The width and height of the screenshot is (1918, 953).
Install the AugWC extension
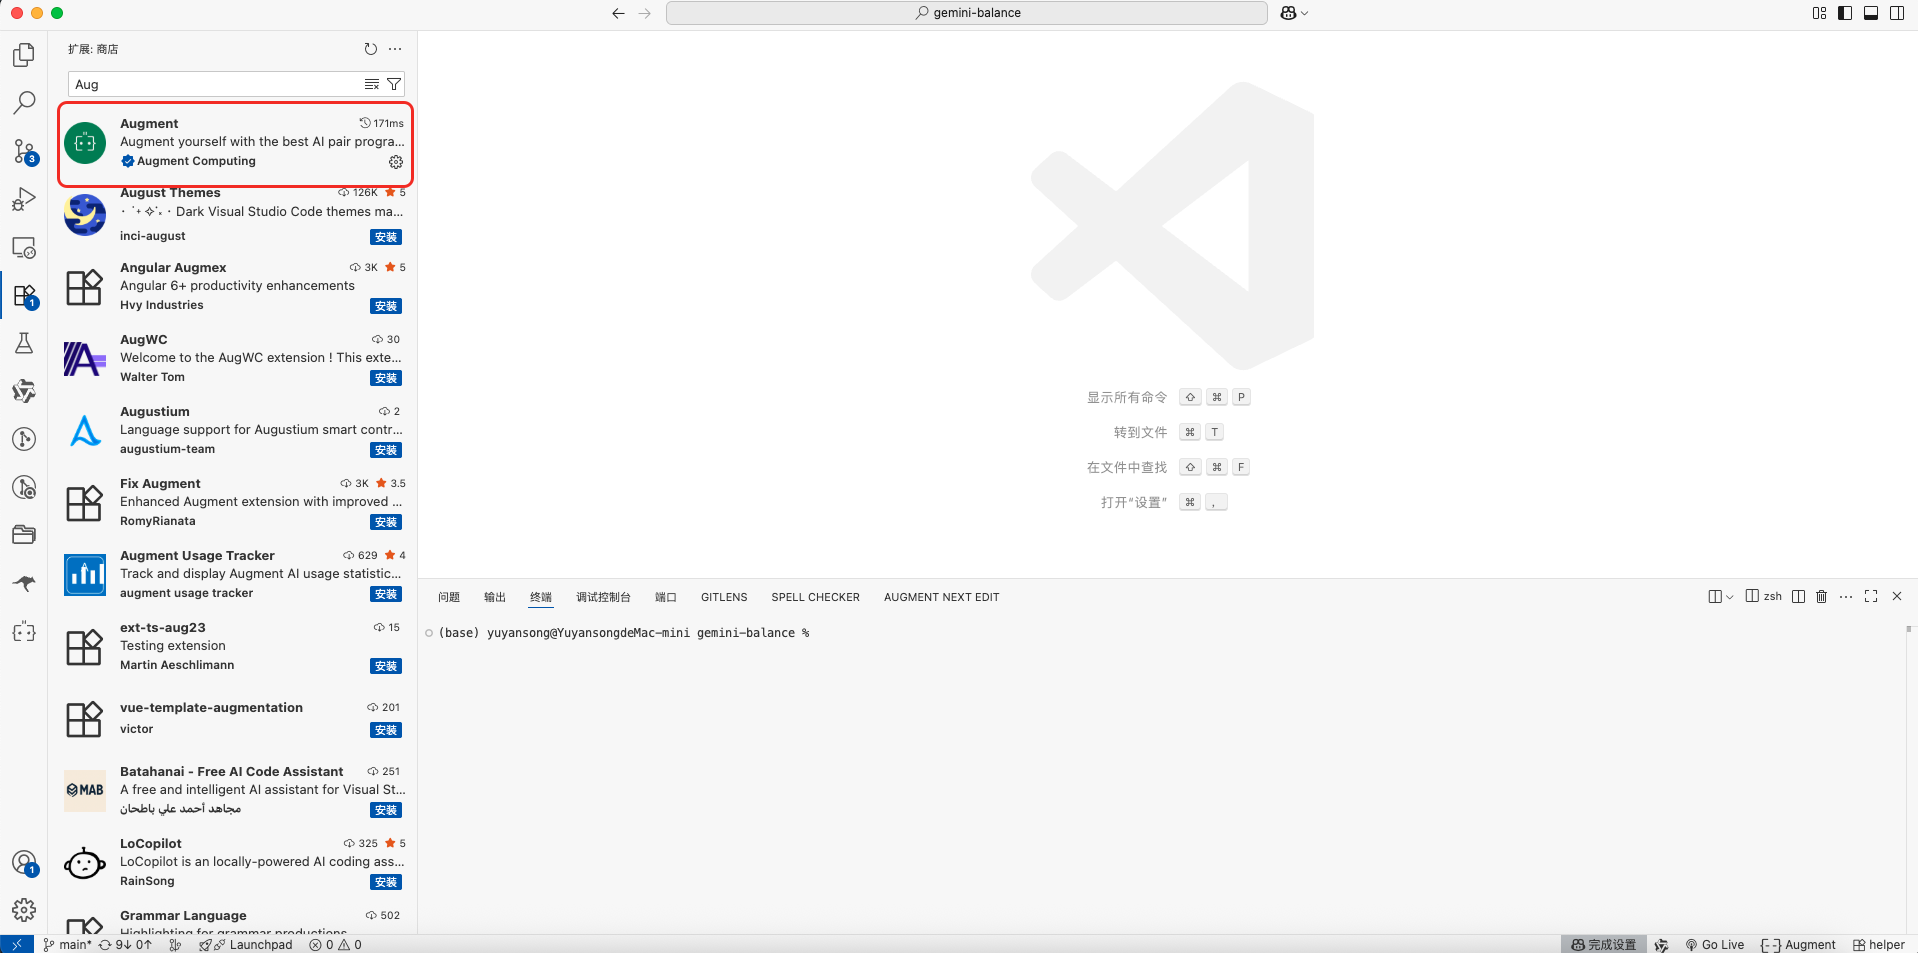[386, 378]
